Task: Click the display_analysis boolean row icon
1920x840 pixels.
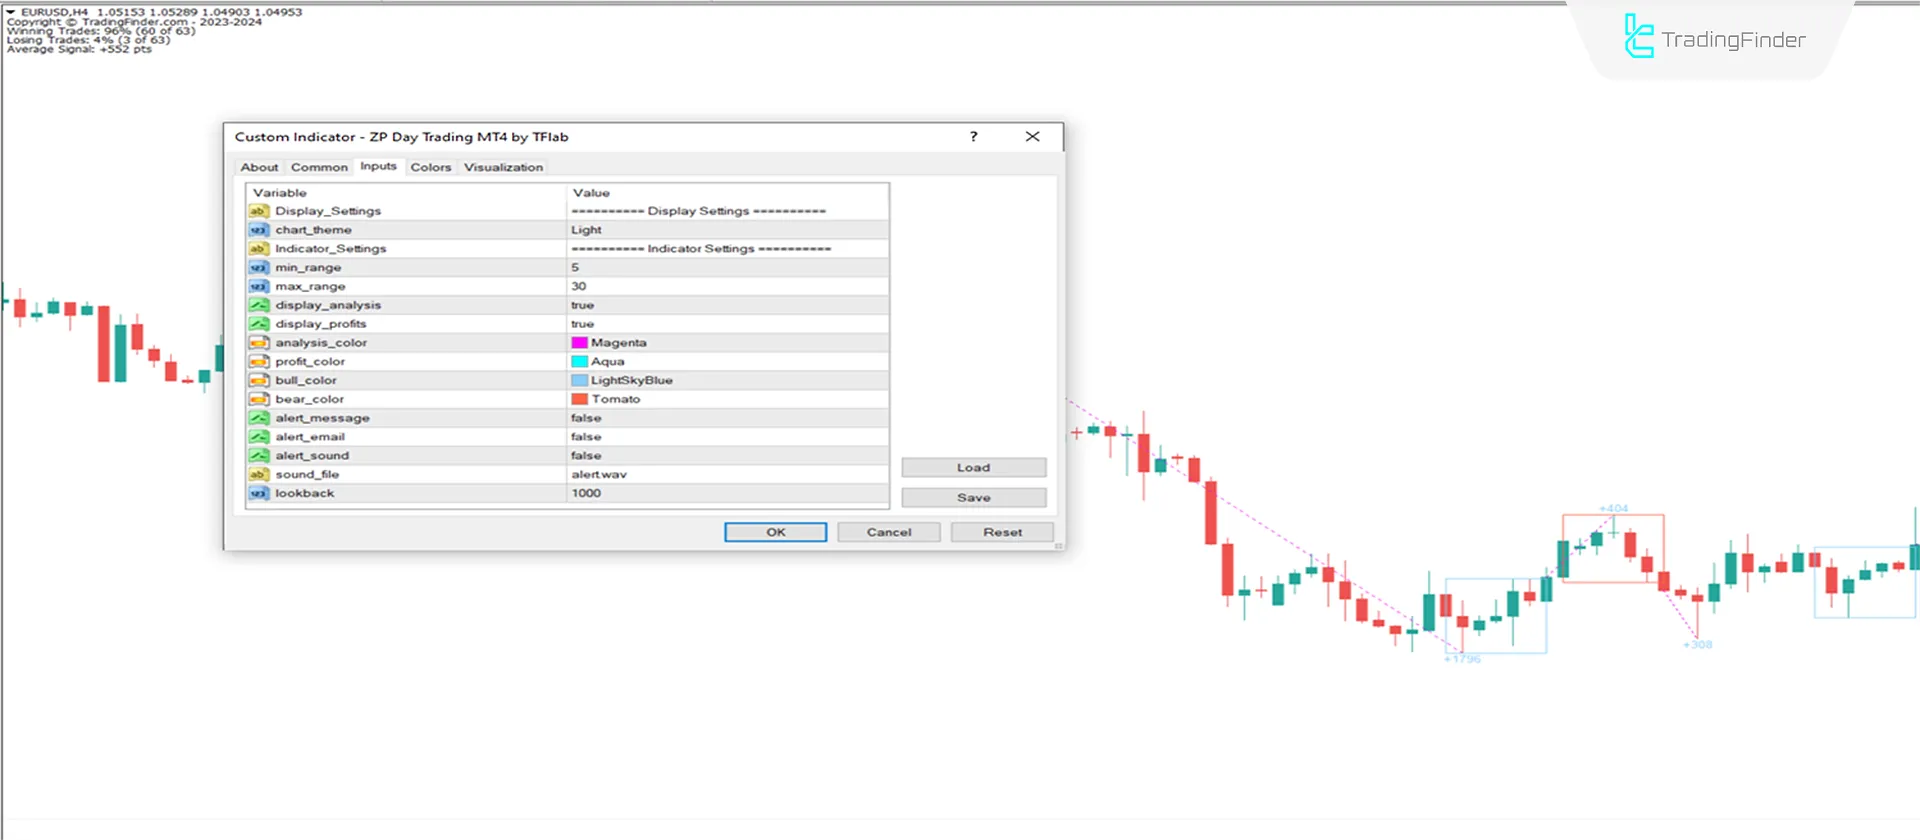Action: click(x=259, y=305)
